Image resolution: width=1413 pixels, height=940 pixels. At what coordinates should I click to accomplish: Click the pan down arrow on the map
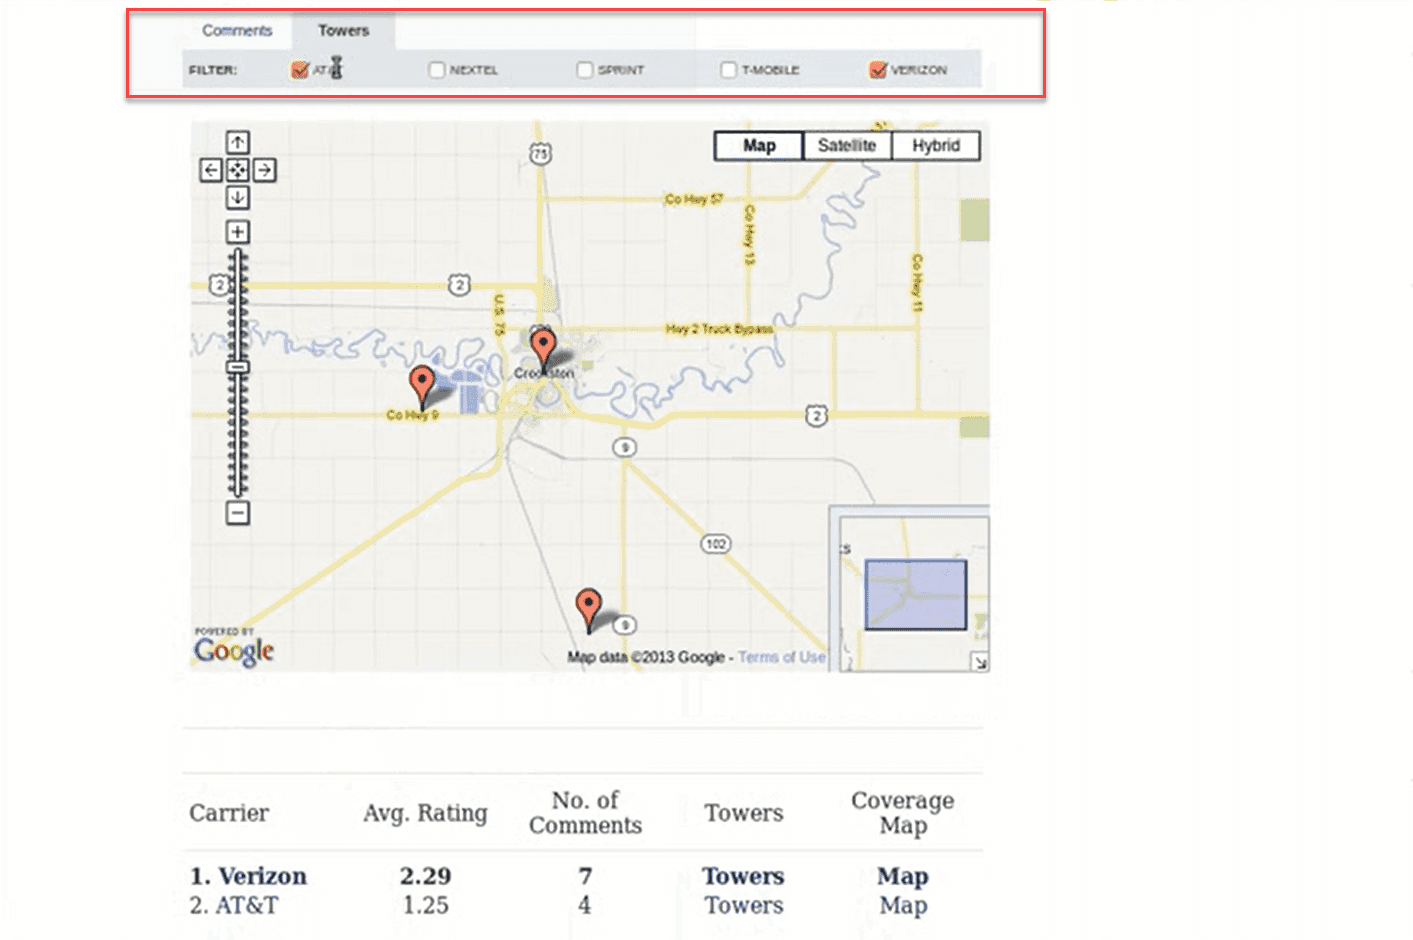237,198
